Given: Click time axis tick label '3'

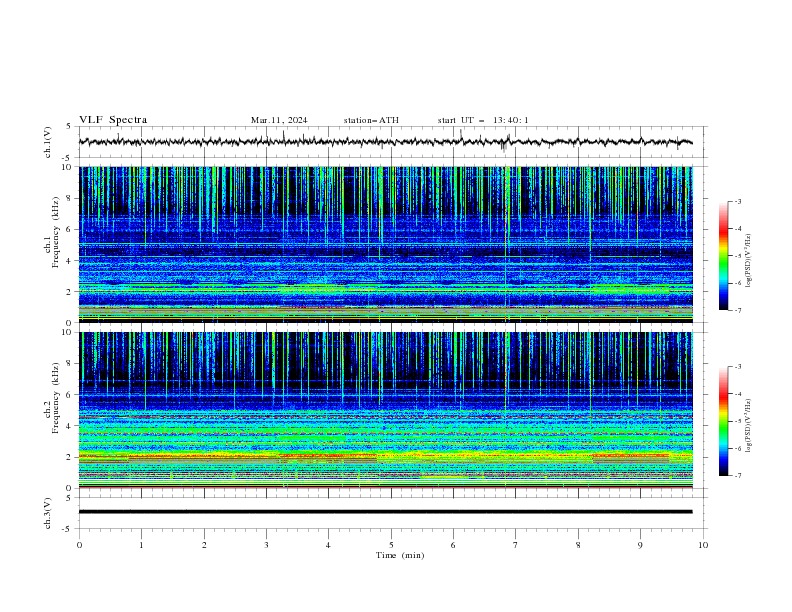Looking at the screenshot, I should click(266, 545).
